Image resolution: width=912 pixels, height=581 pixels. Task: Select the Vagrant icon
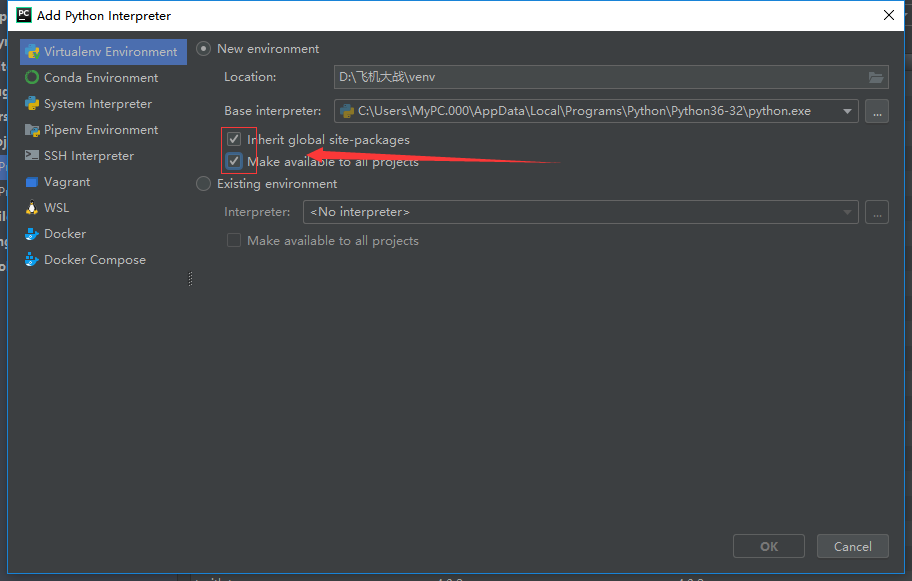32,181
